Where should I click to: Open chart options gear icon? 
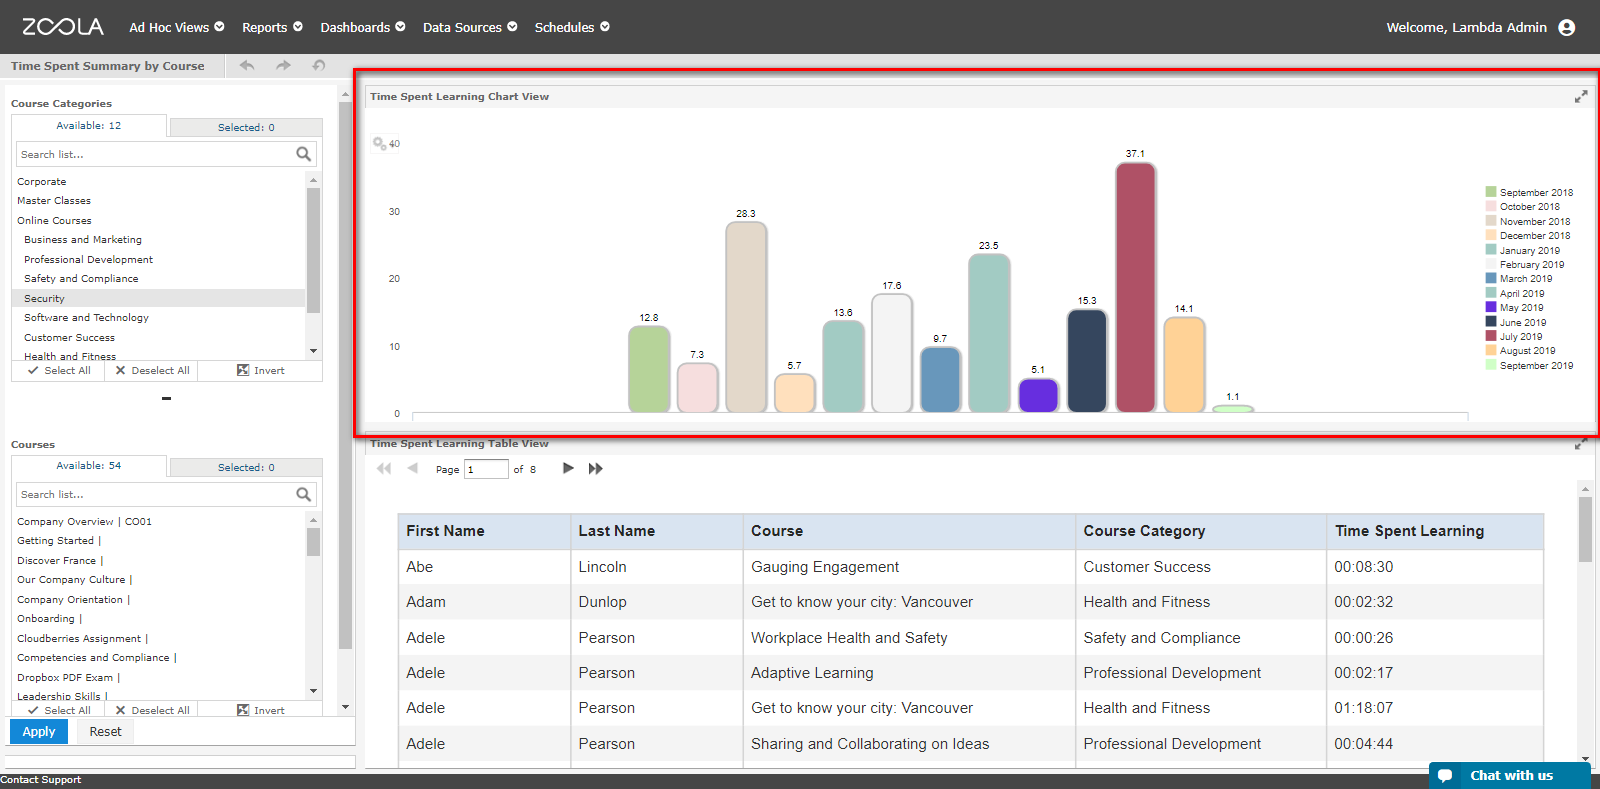pyautogui.click(x=380, y=144)
